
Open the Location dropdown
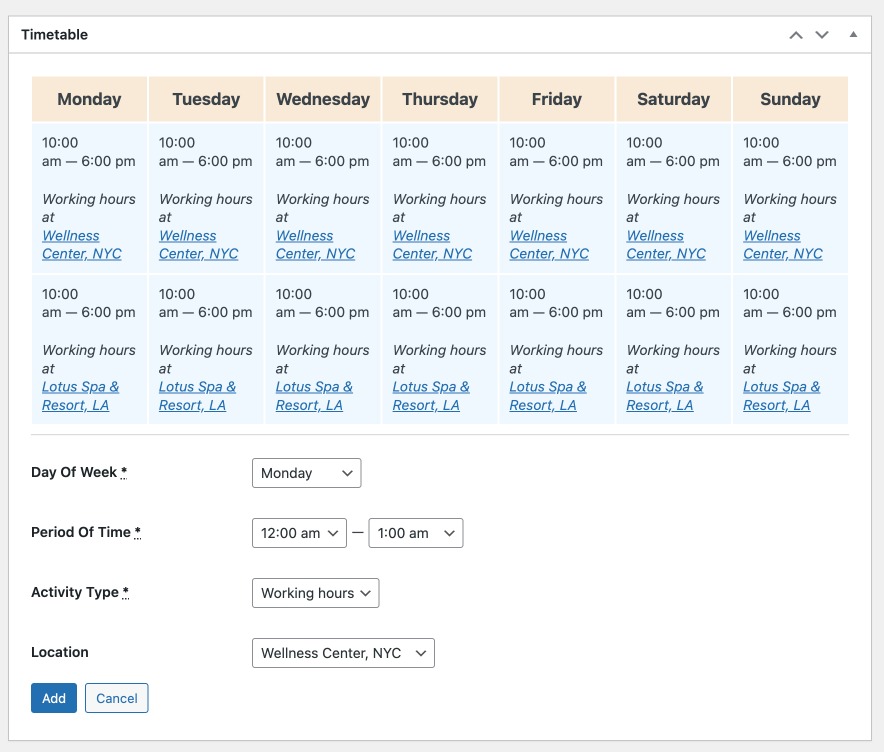coord(343,653)
